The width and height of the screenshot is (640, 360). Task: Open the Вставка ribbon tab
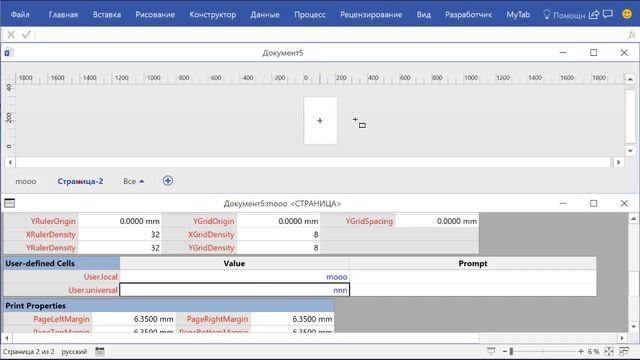tap(107, 15)
